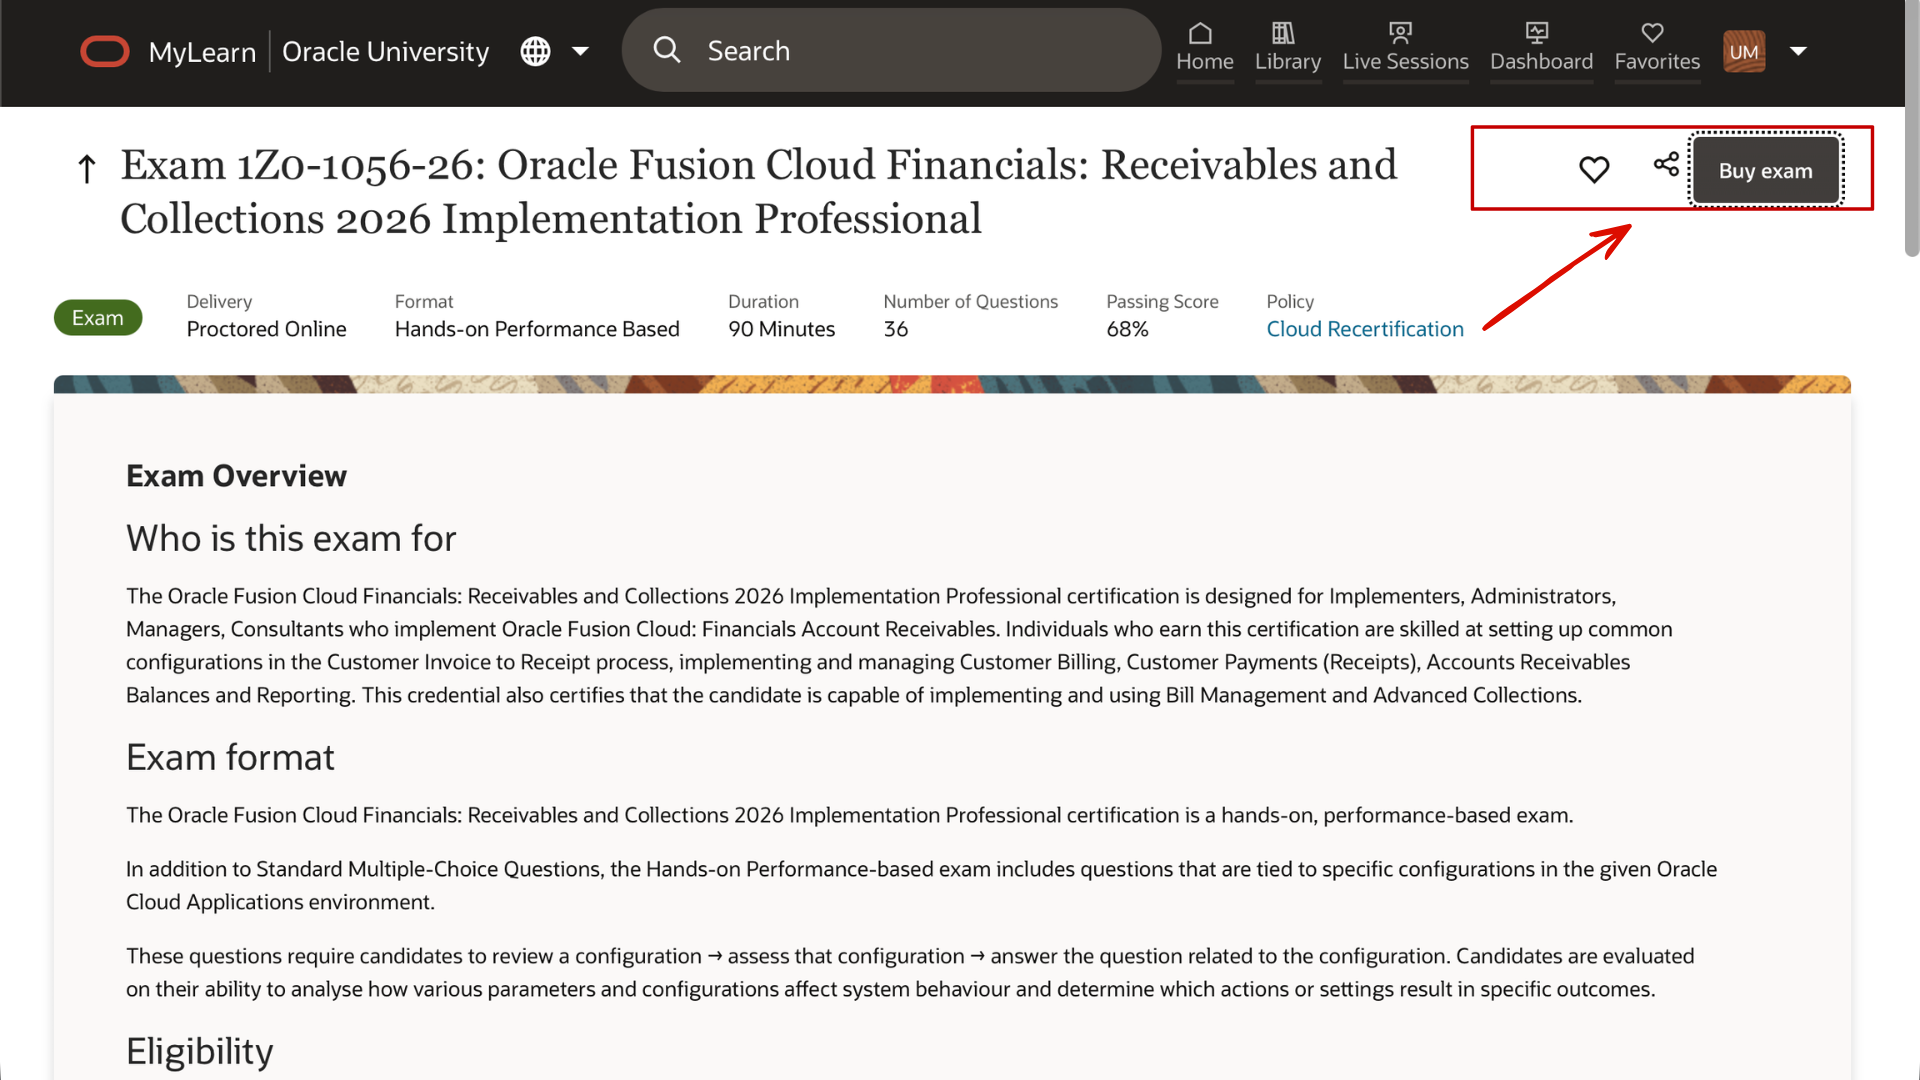Open the language globe icon
Screen dimensions: 1920x1080
tap(536, 50)
